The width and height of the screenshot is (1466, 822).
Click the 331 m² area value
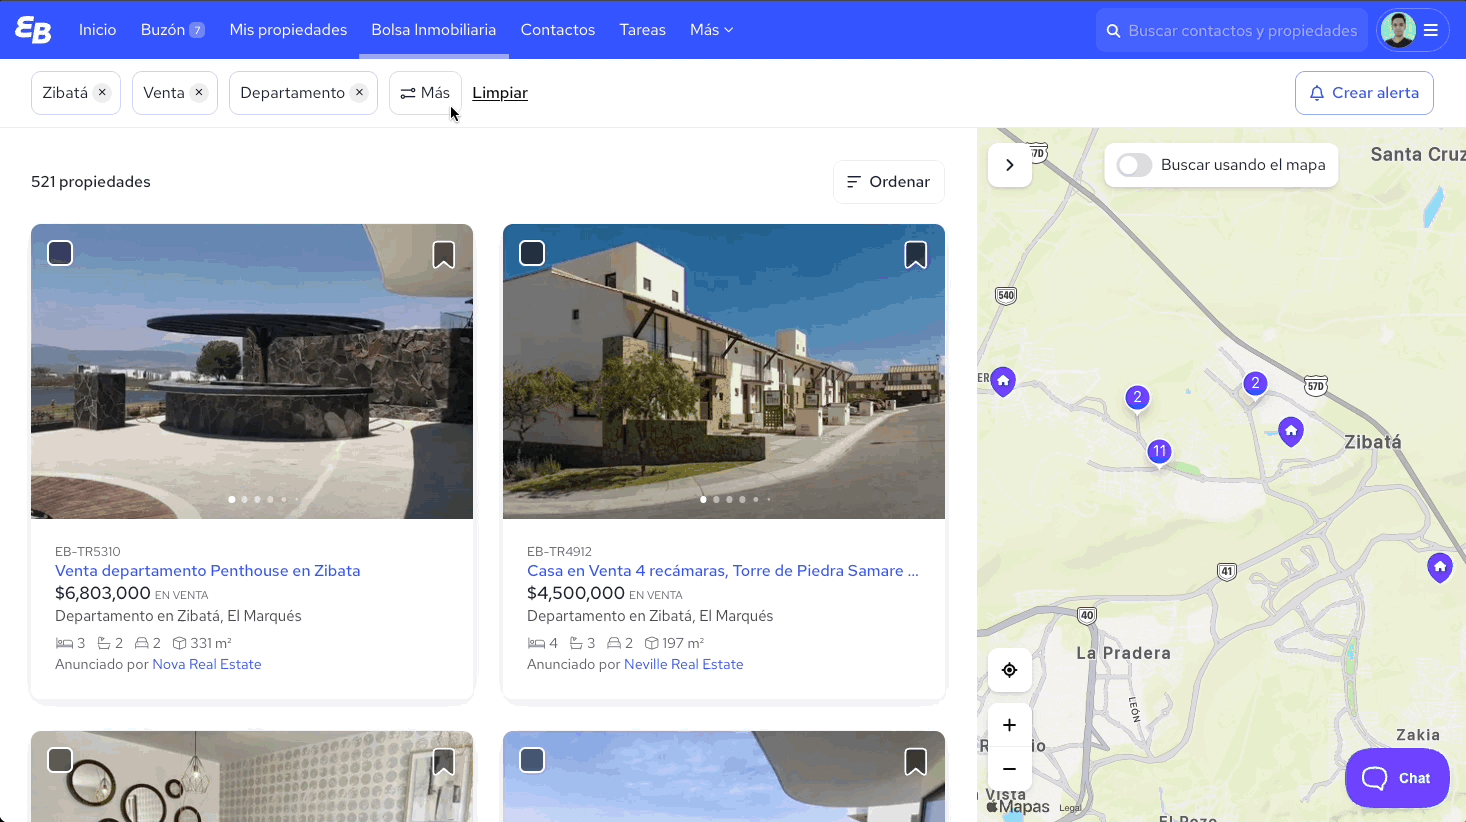211,643
